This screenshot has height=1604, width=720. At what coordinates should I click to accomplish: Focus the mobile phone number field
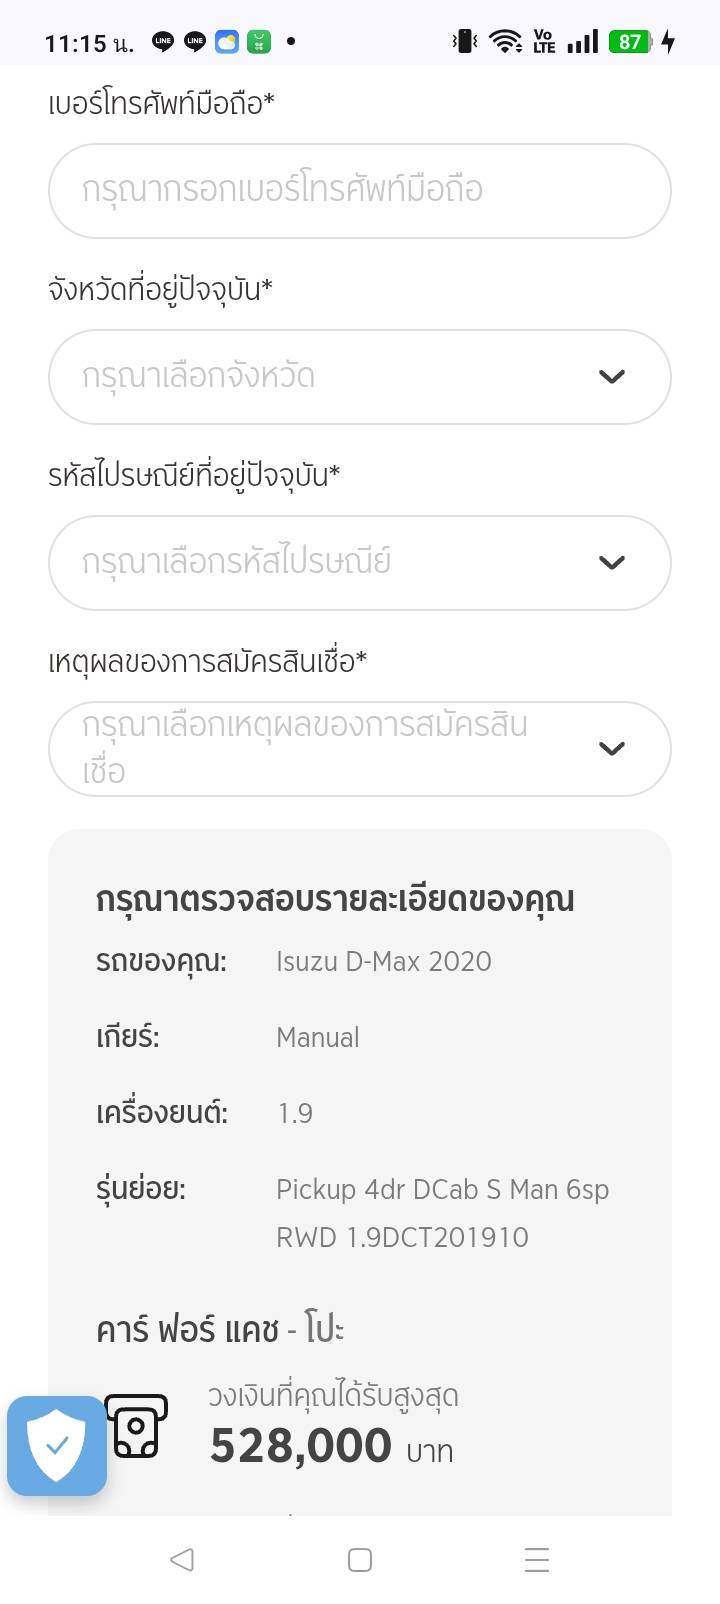359,191
